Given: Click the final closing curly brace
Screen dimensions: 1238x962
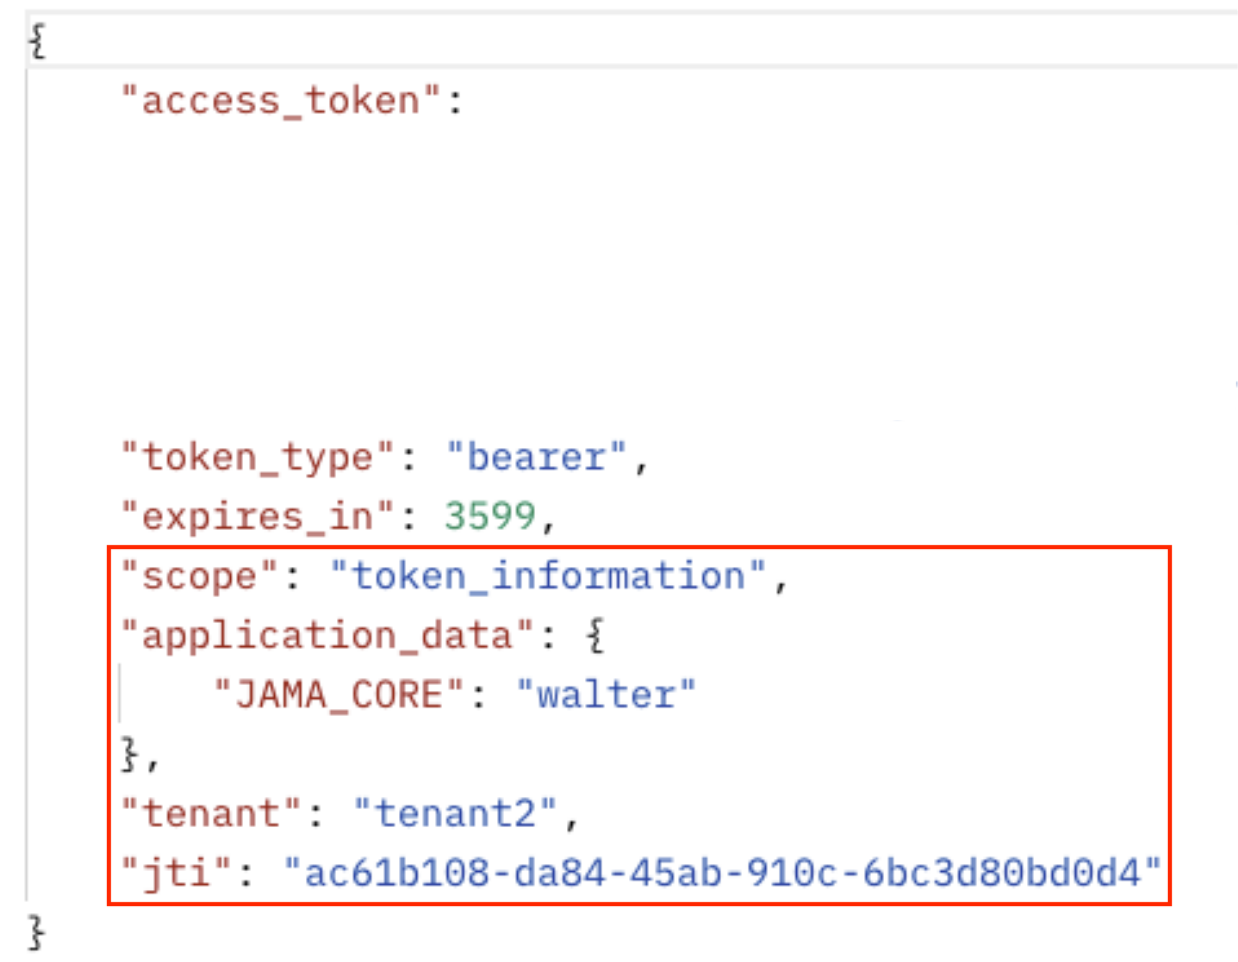Looking at the screenshot, I should 37,931.
